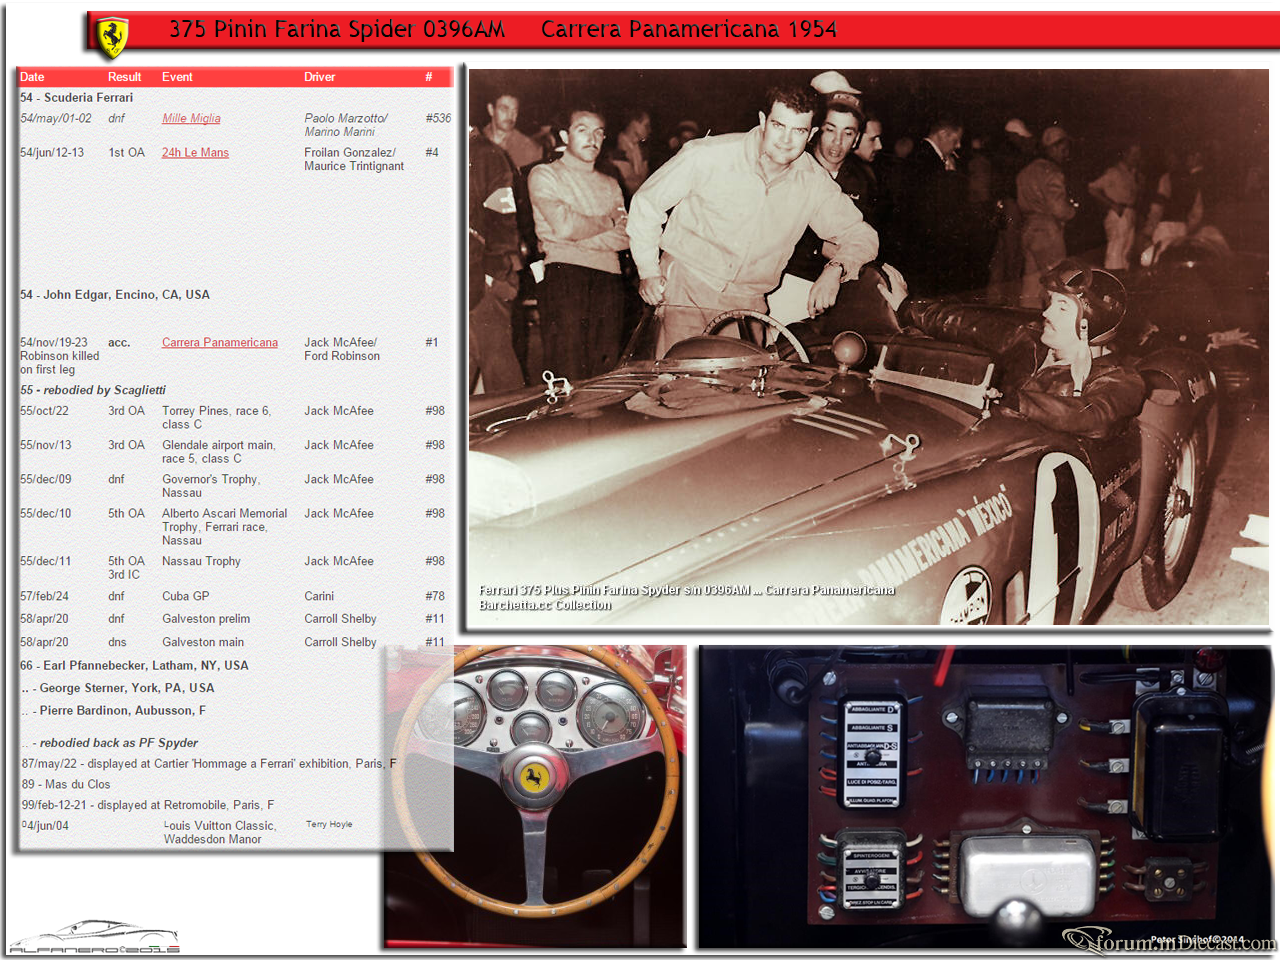Click the 'Galveston prelim' event cell
Screen dimensions: 1280x960
click(206, 619)
